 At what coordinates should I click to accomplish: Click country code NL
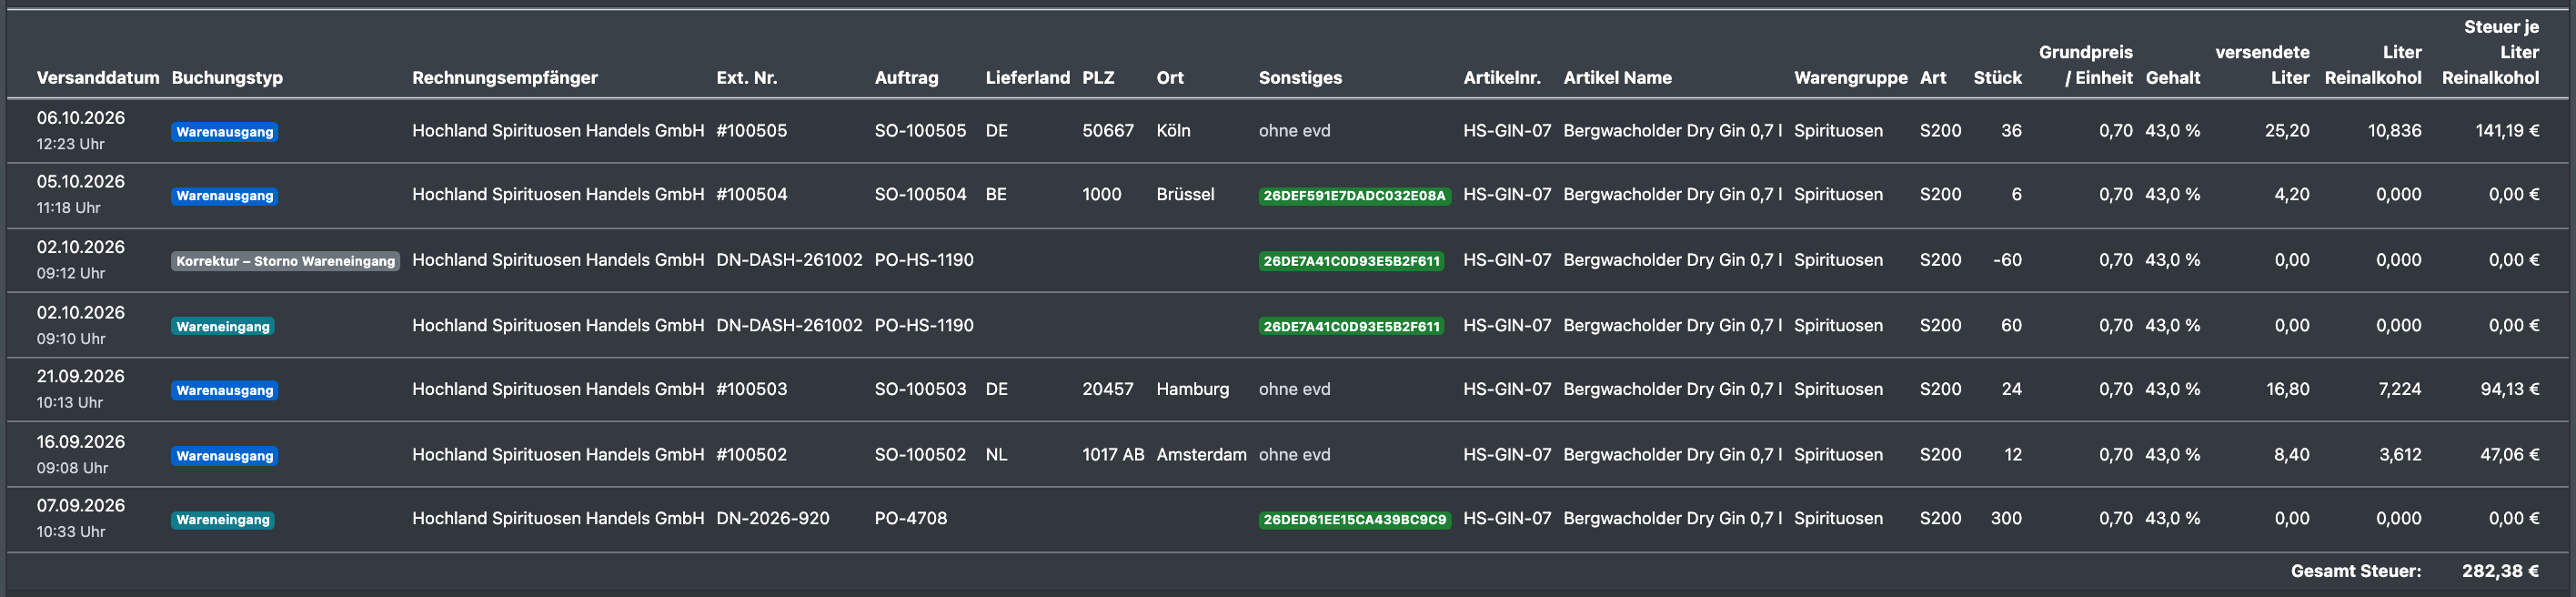tap(997, 455)
